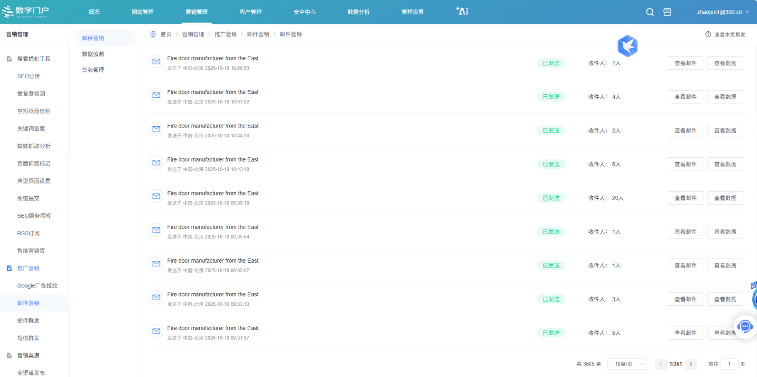Screen dimensions: 757x377
Task: Click 查看邮件 for the 20人 email
Action: pos(686,198)
